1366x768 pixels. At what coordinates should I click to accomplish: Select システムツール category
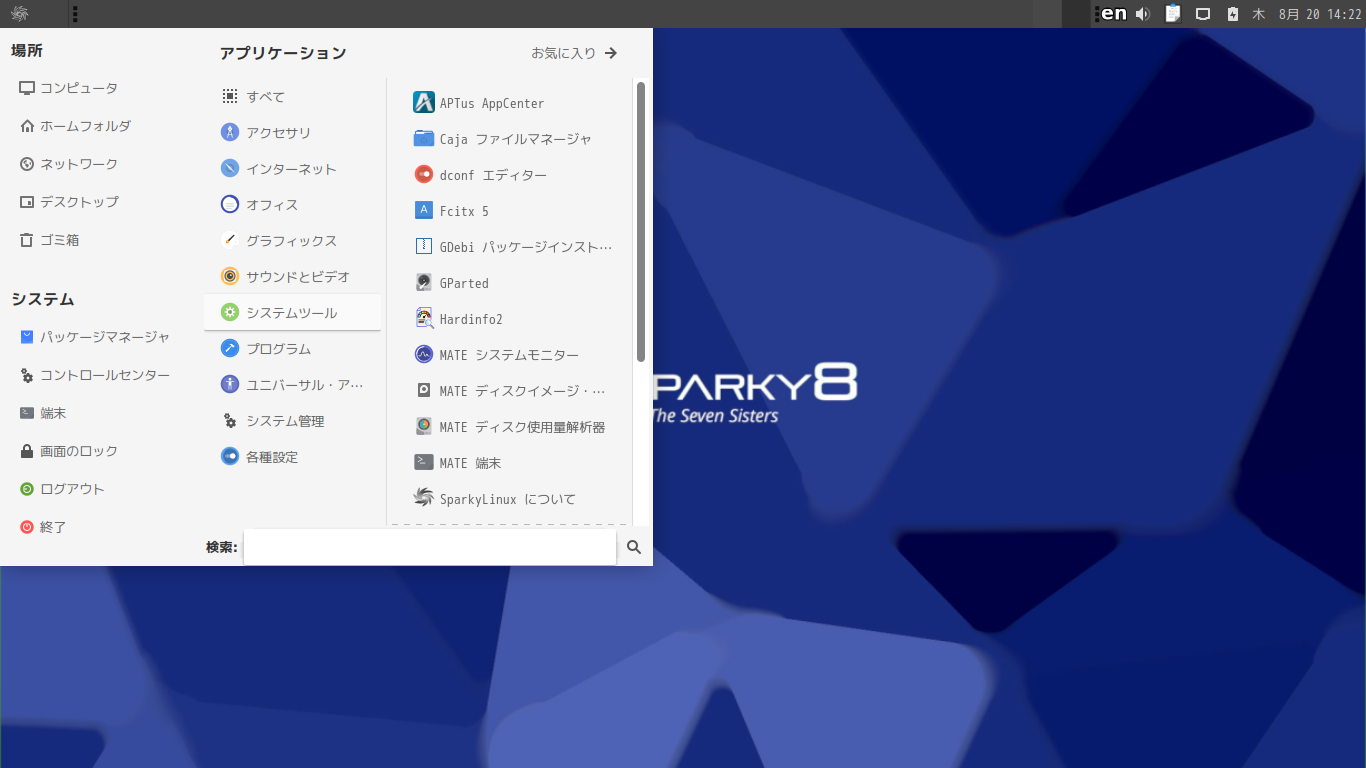[x=292, y=313]
